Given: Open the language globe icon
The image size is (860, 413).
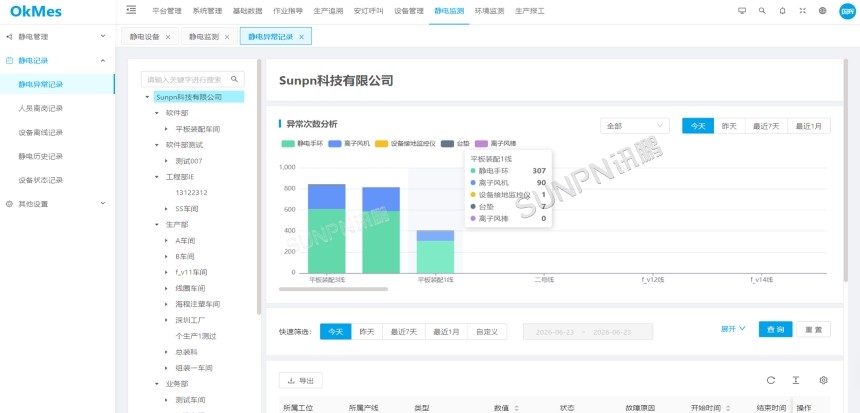Looking at the screenshot, I should 822,10.
